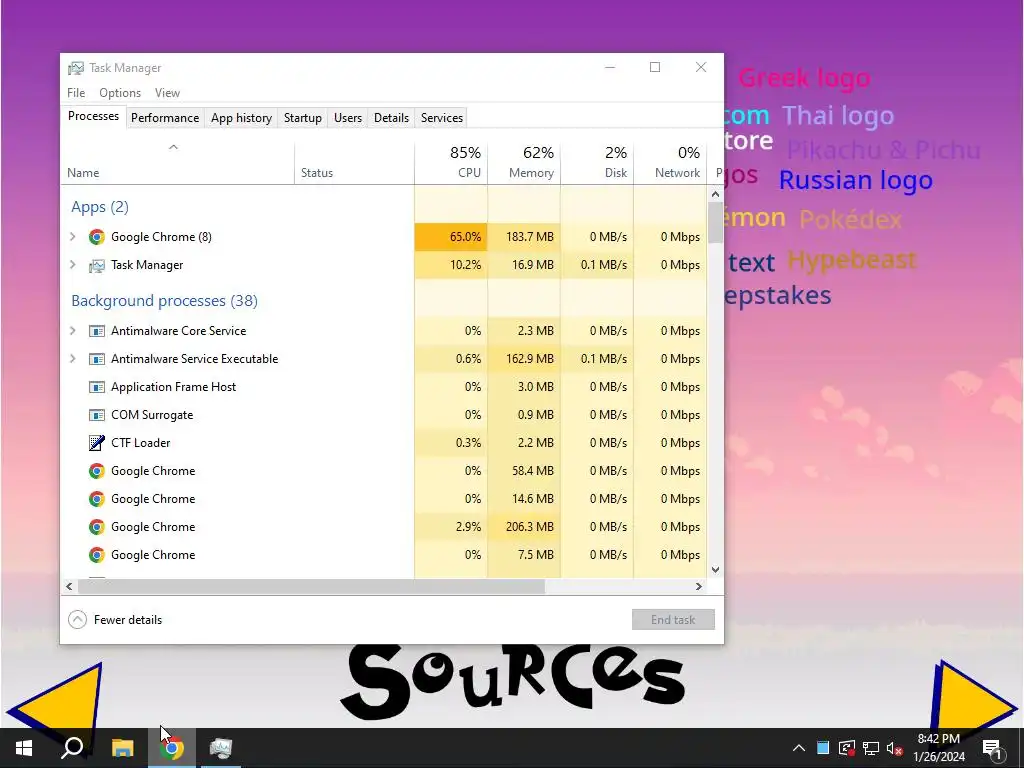Screen dimensions: 1024x768
Task: Open the clock showing 8:42 PM
Action: [x=938, y=748]
